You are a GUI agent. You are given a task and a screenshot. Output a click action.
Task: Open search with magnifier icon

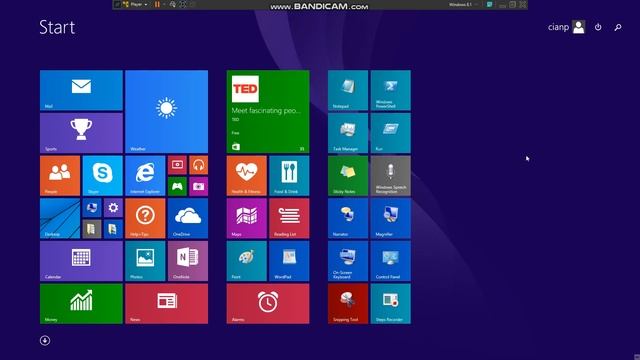pyautogui.click(x=618, y=27)
